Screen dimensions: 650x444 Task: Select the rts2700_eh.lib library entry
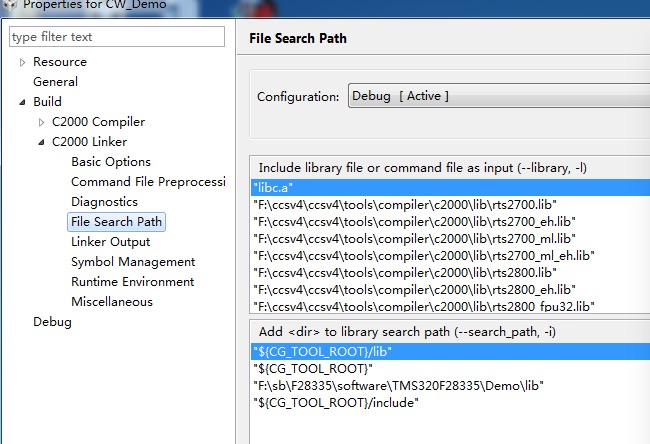click(x=414, y=221)
